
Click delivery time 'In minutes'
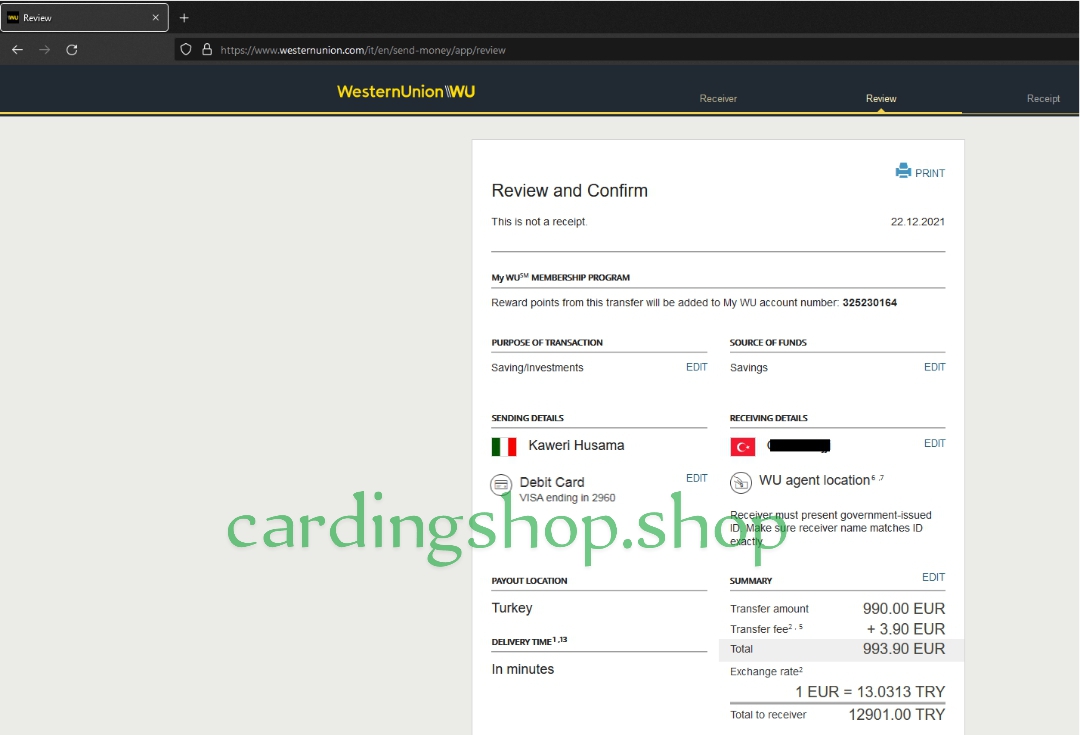tap(523, 669)
